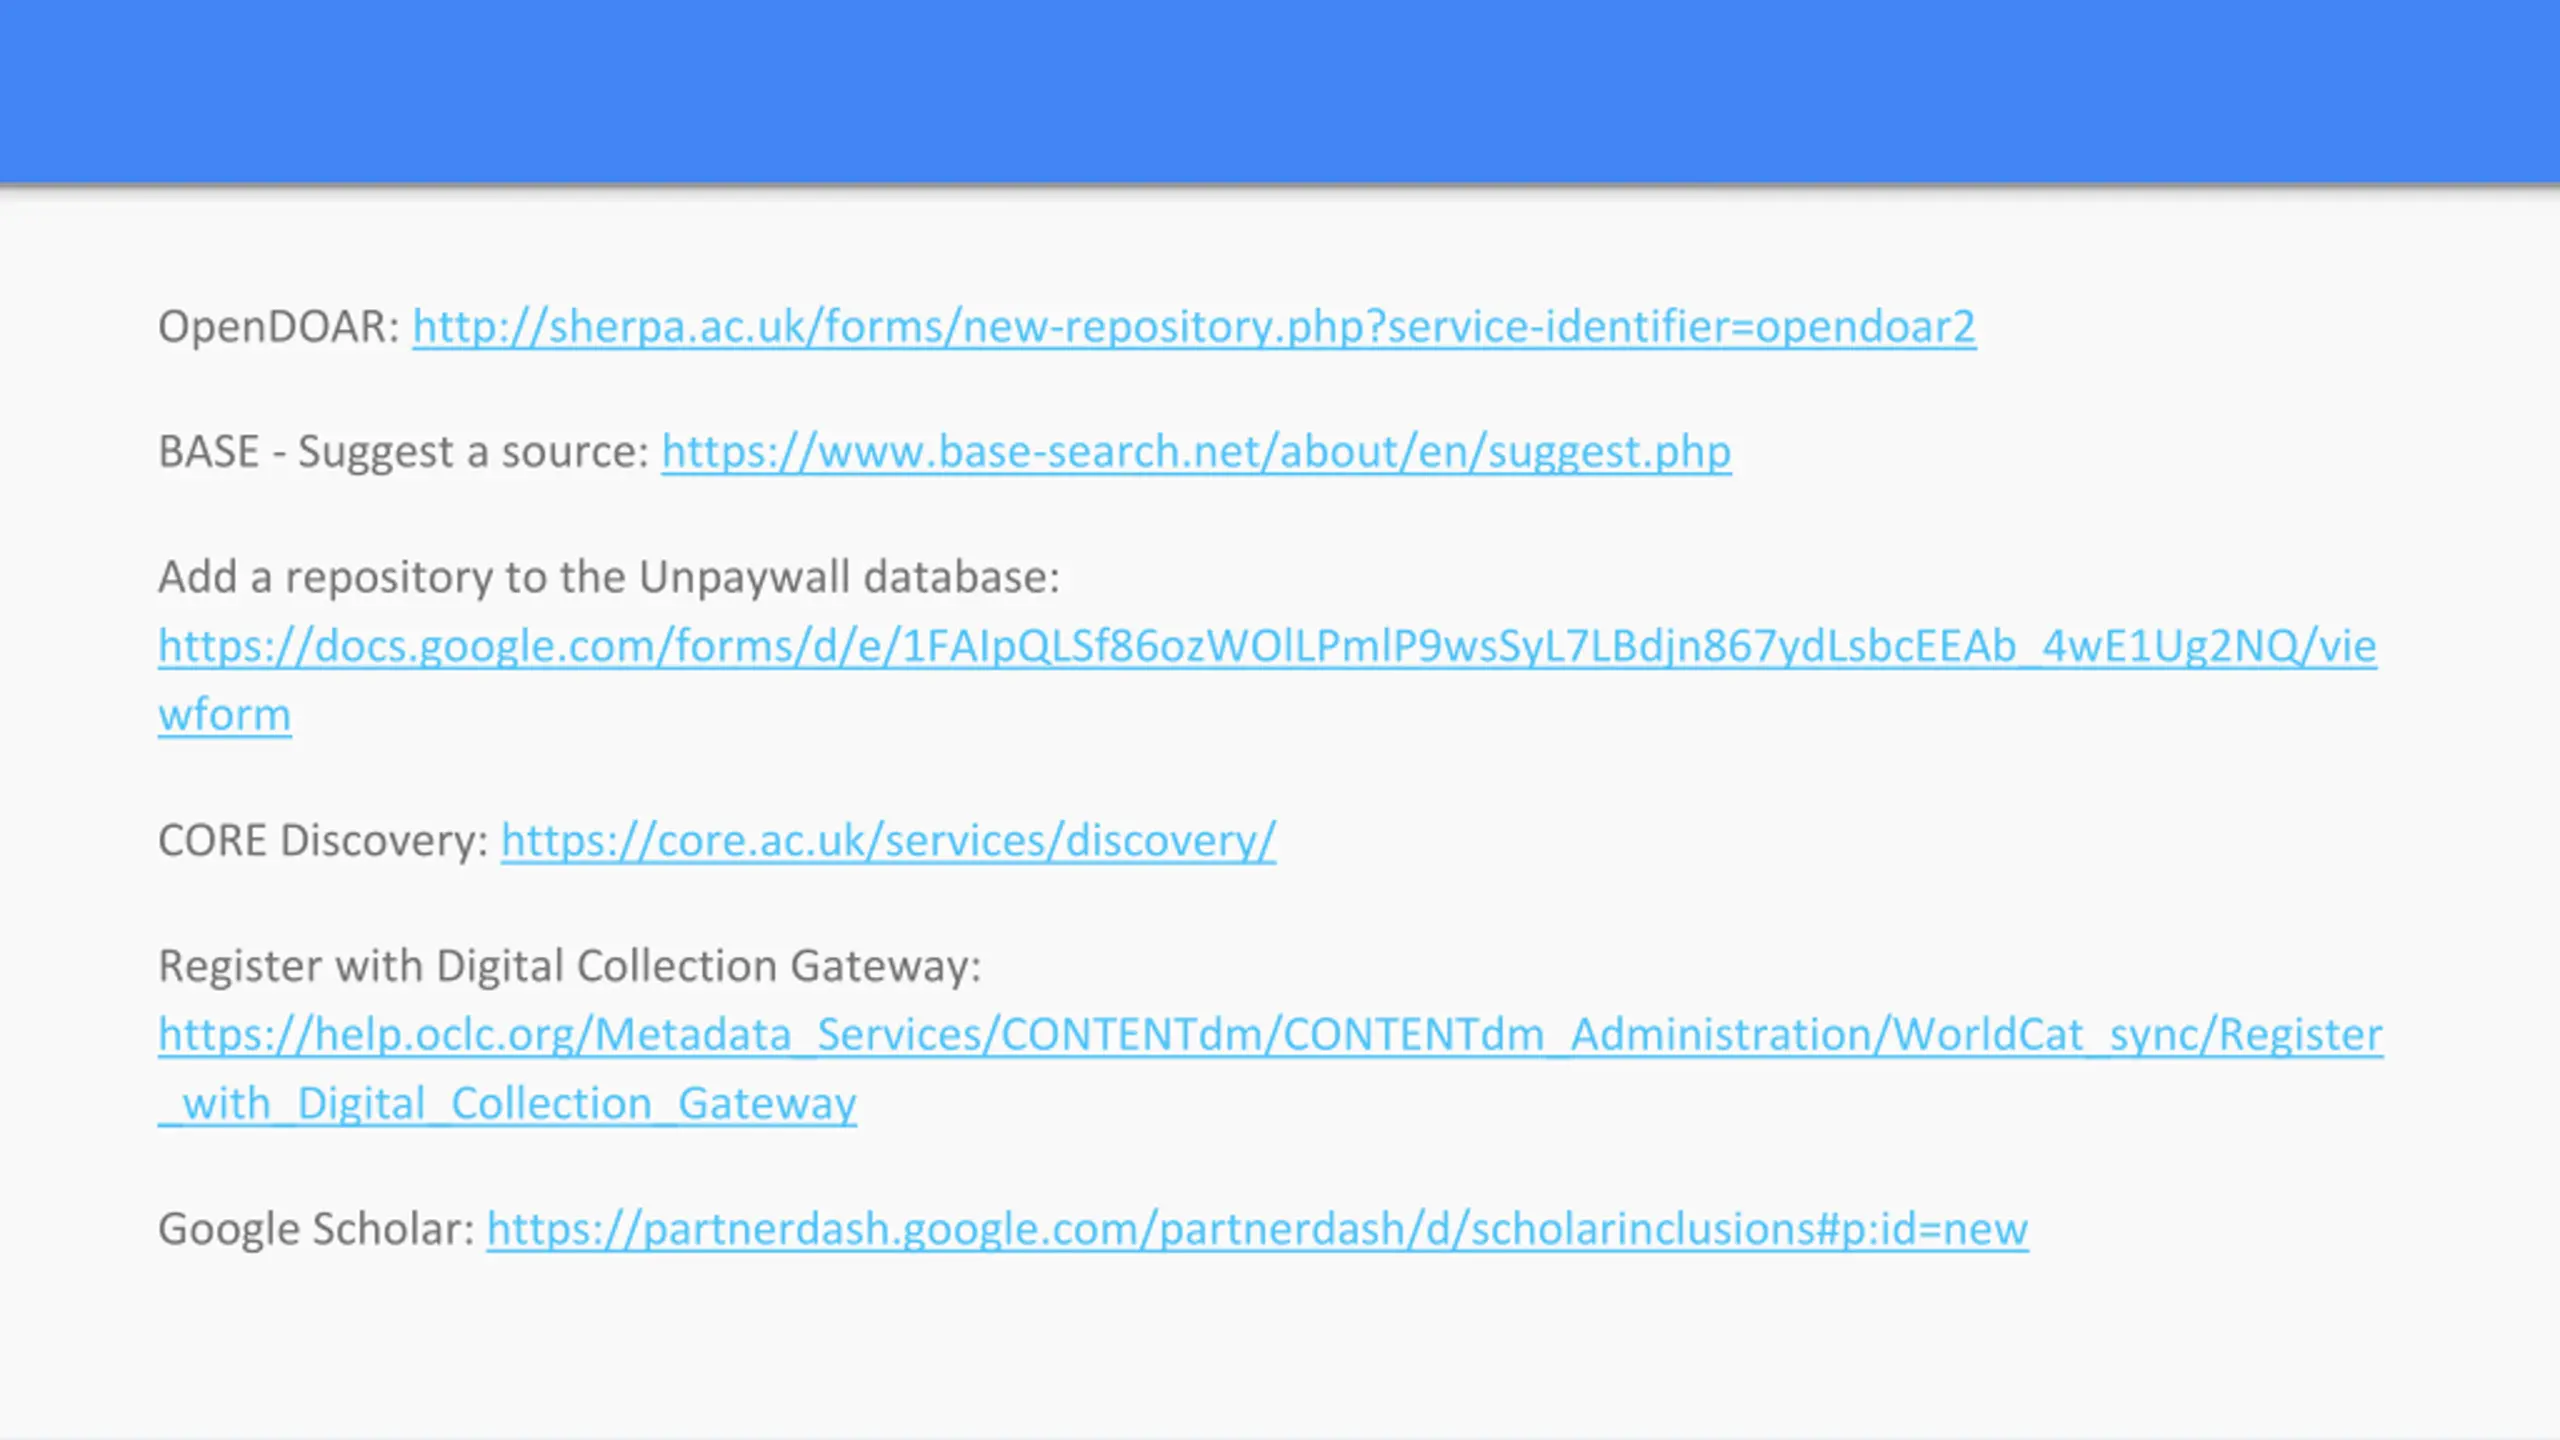The image size is (2560, 1440).
Task: Click the empty slide area below Google Scholar line
Action: point(1280,1350)
